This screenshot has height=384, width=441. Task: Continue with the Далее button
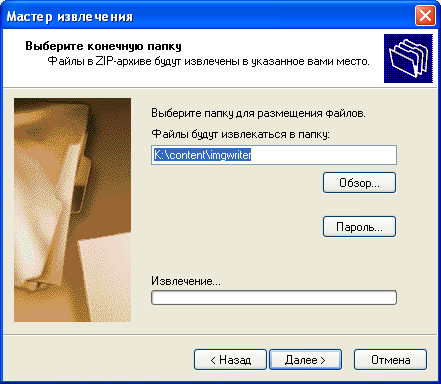[x=305, y=360]
